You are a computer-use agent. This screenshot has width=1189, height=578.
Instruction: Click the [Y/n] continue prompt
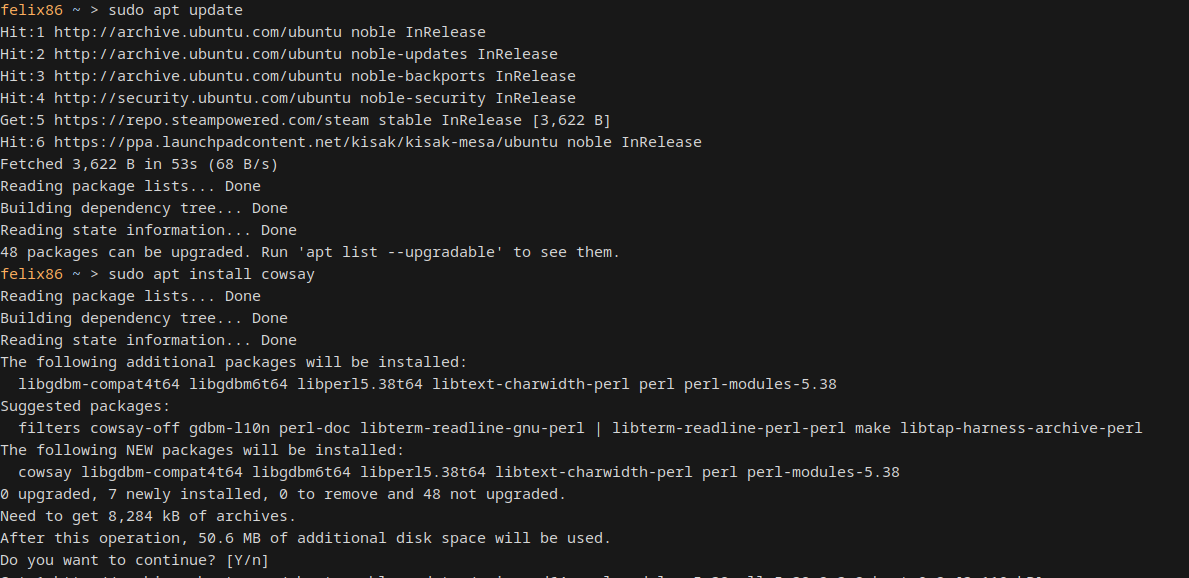point(247,560)
